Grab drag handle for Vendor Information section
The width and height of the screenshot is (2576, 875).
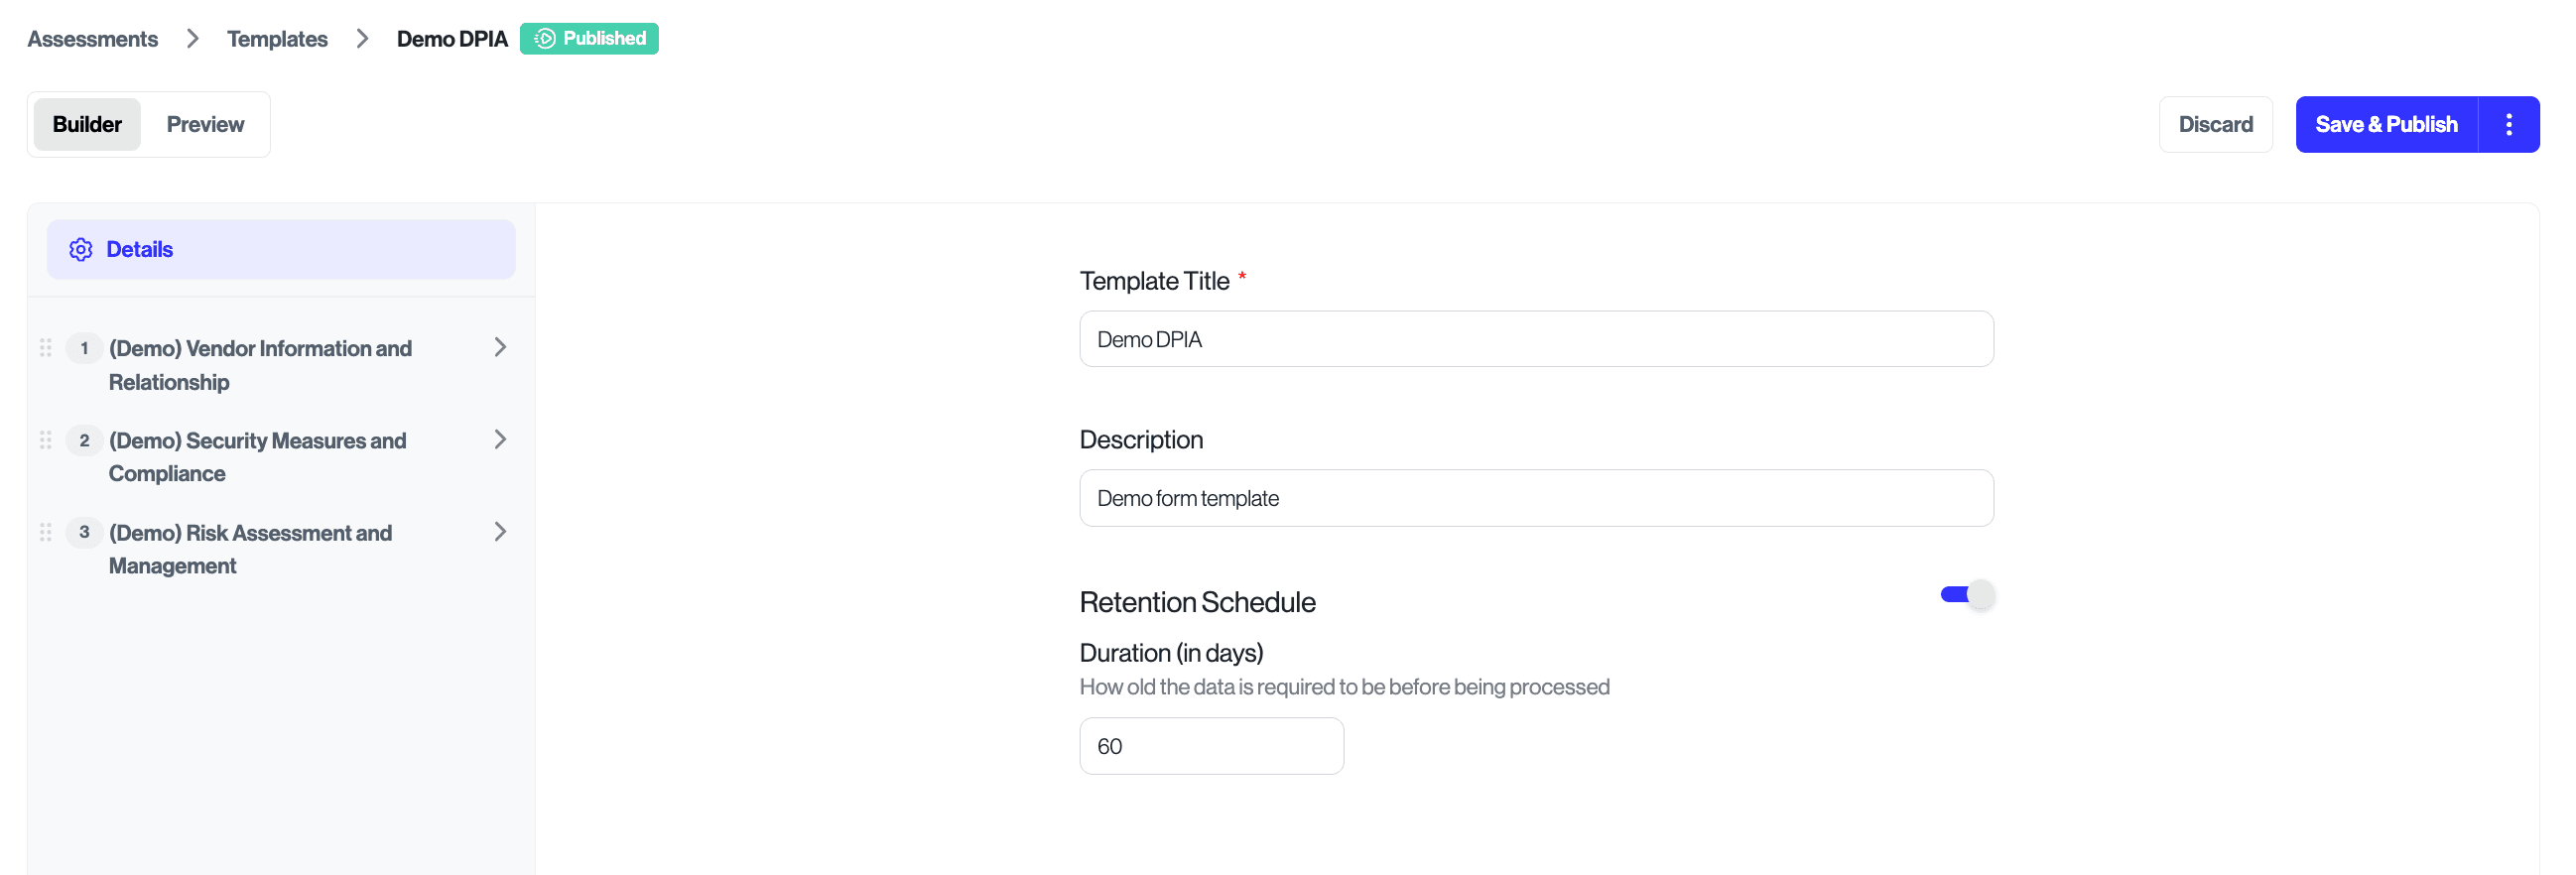46,348
